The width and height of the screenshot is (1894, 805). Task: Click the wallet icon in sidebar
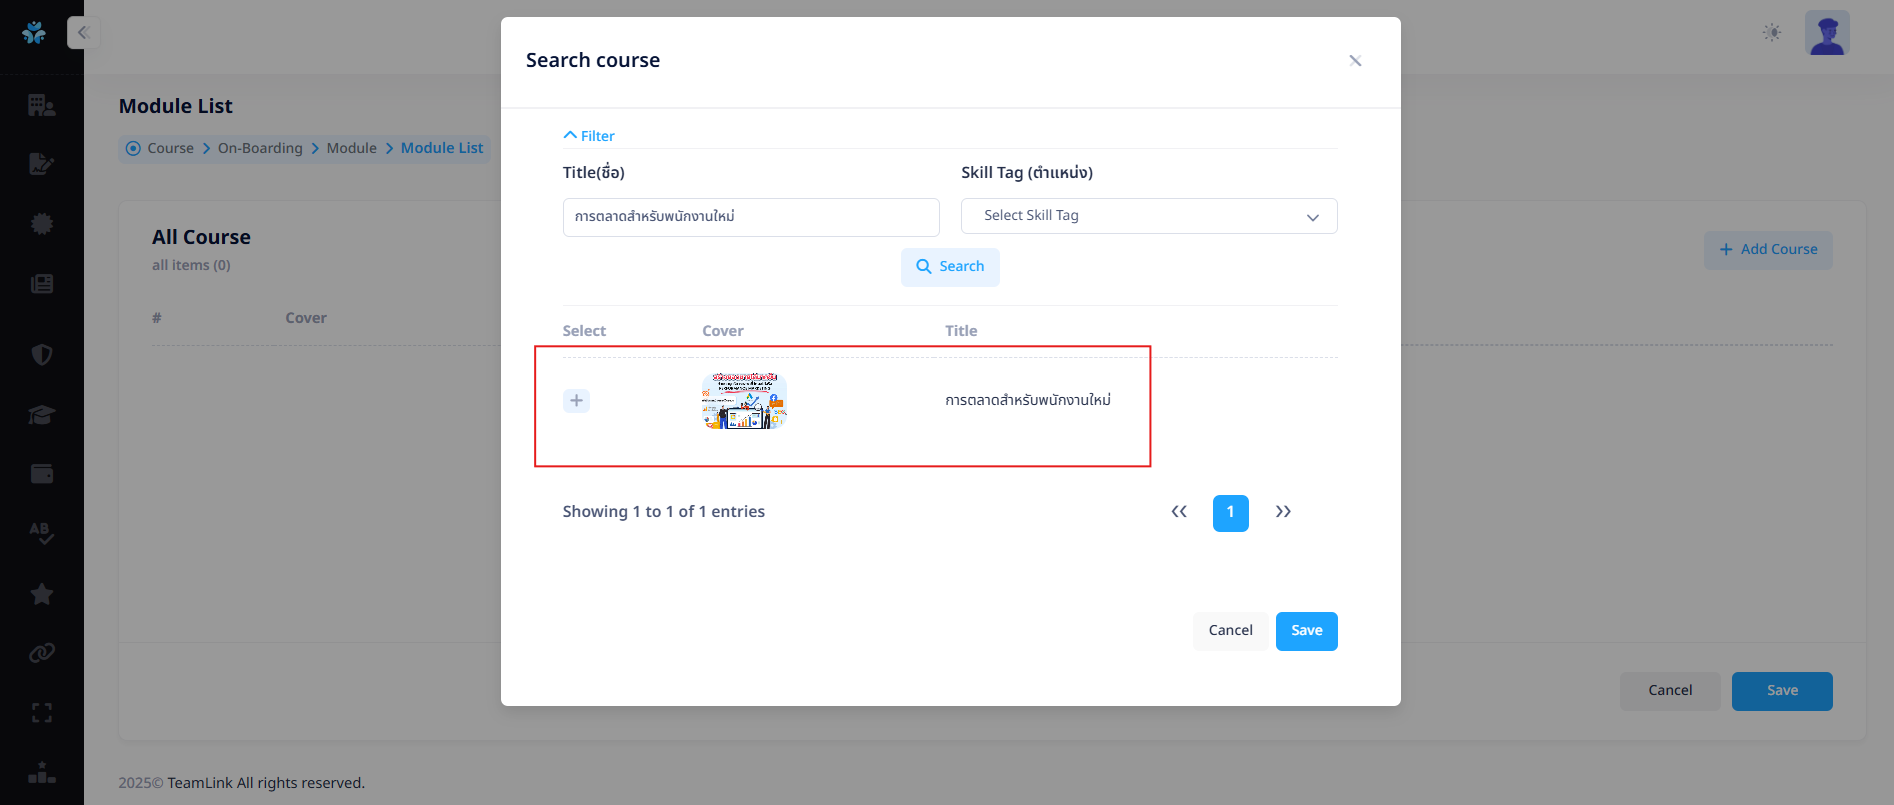tap(41, 474)
